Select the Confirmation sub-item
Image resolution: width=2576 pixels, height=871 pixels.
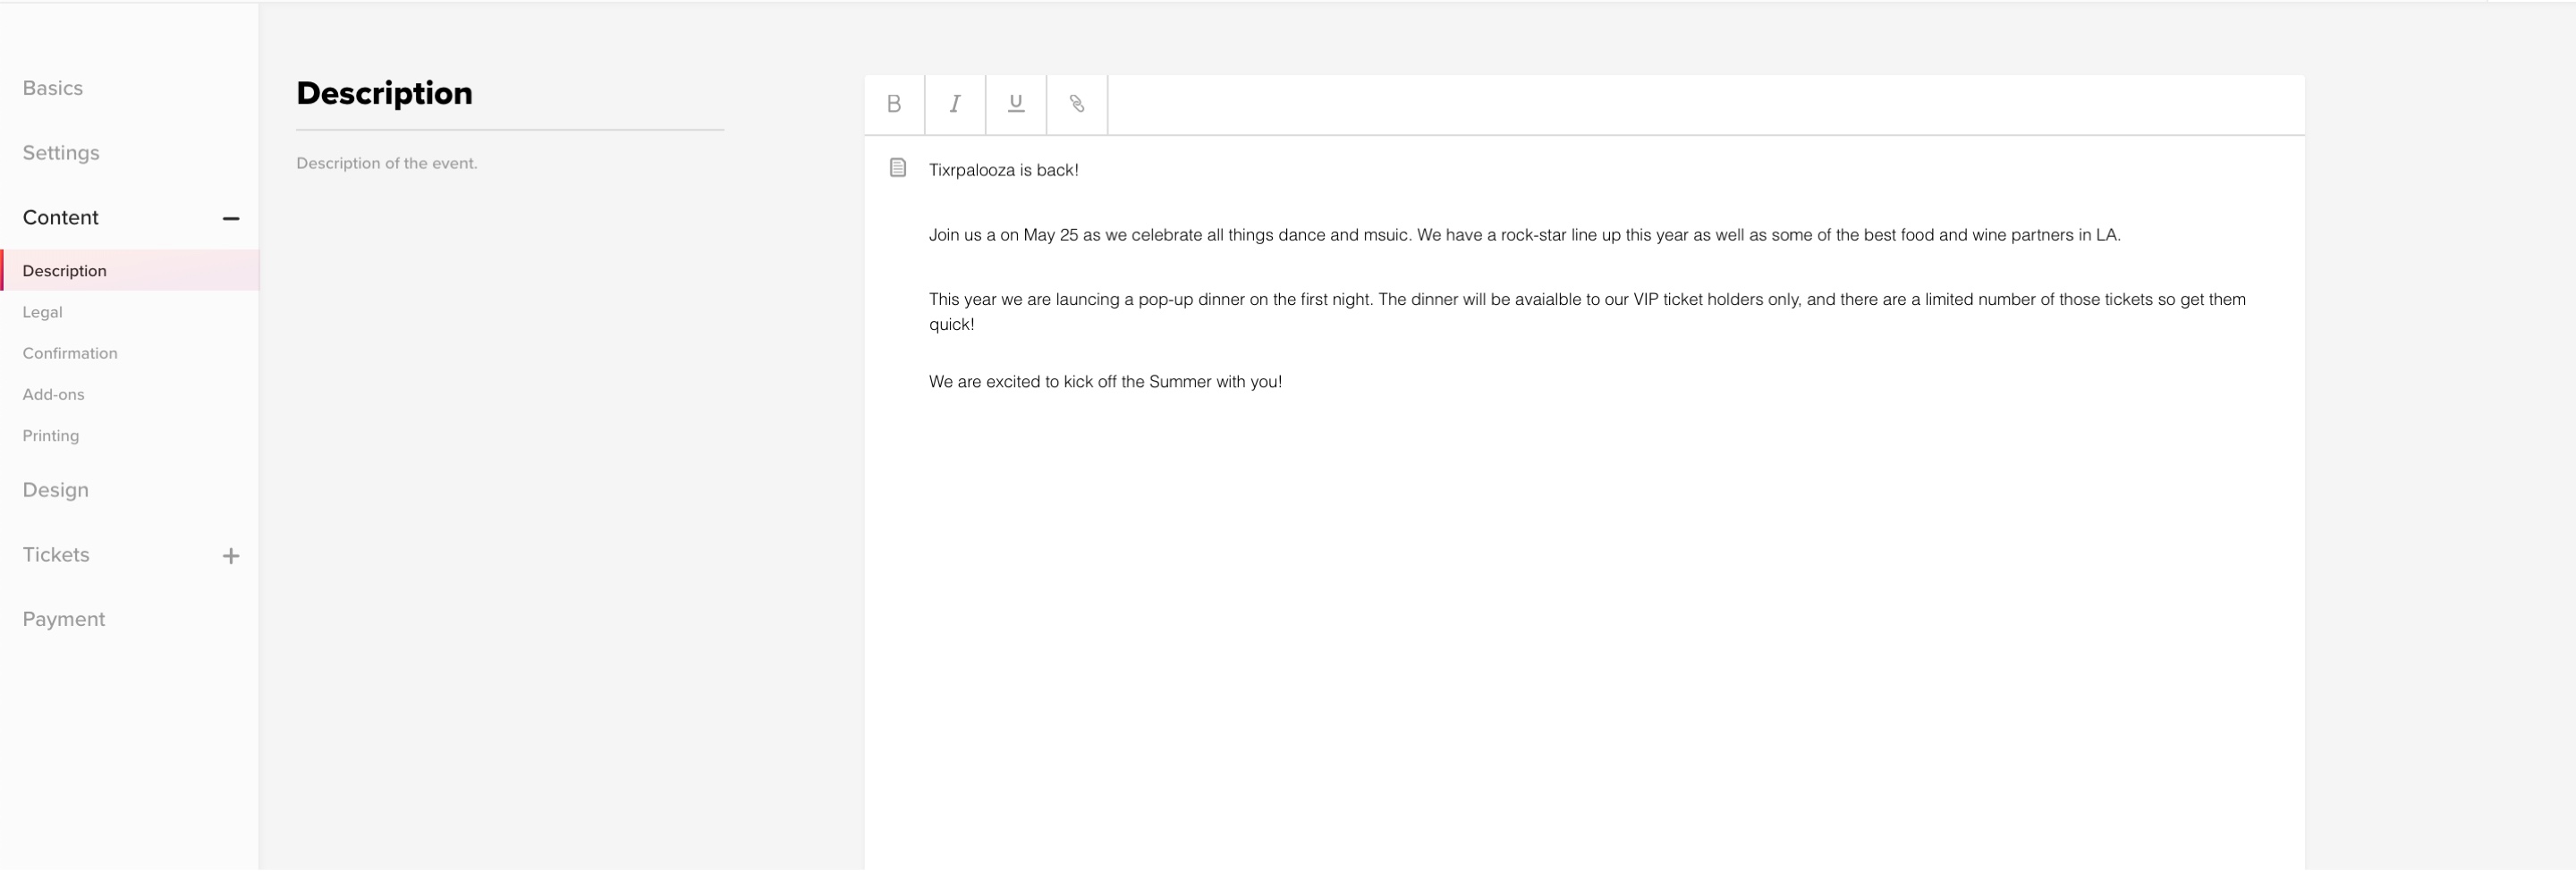(x=70, y=353)
